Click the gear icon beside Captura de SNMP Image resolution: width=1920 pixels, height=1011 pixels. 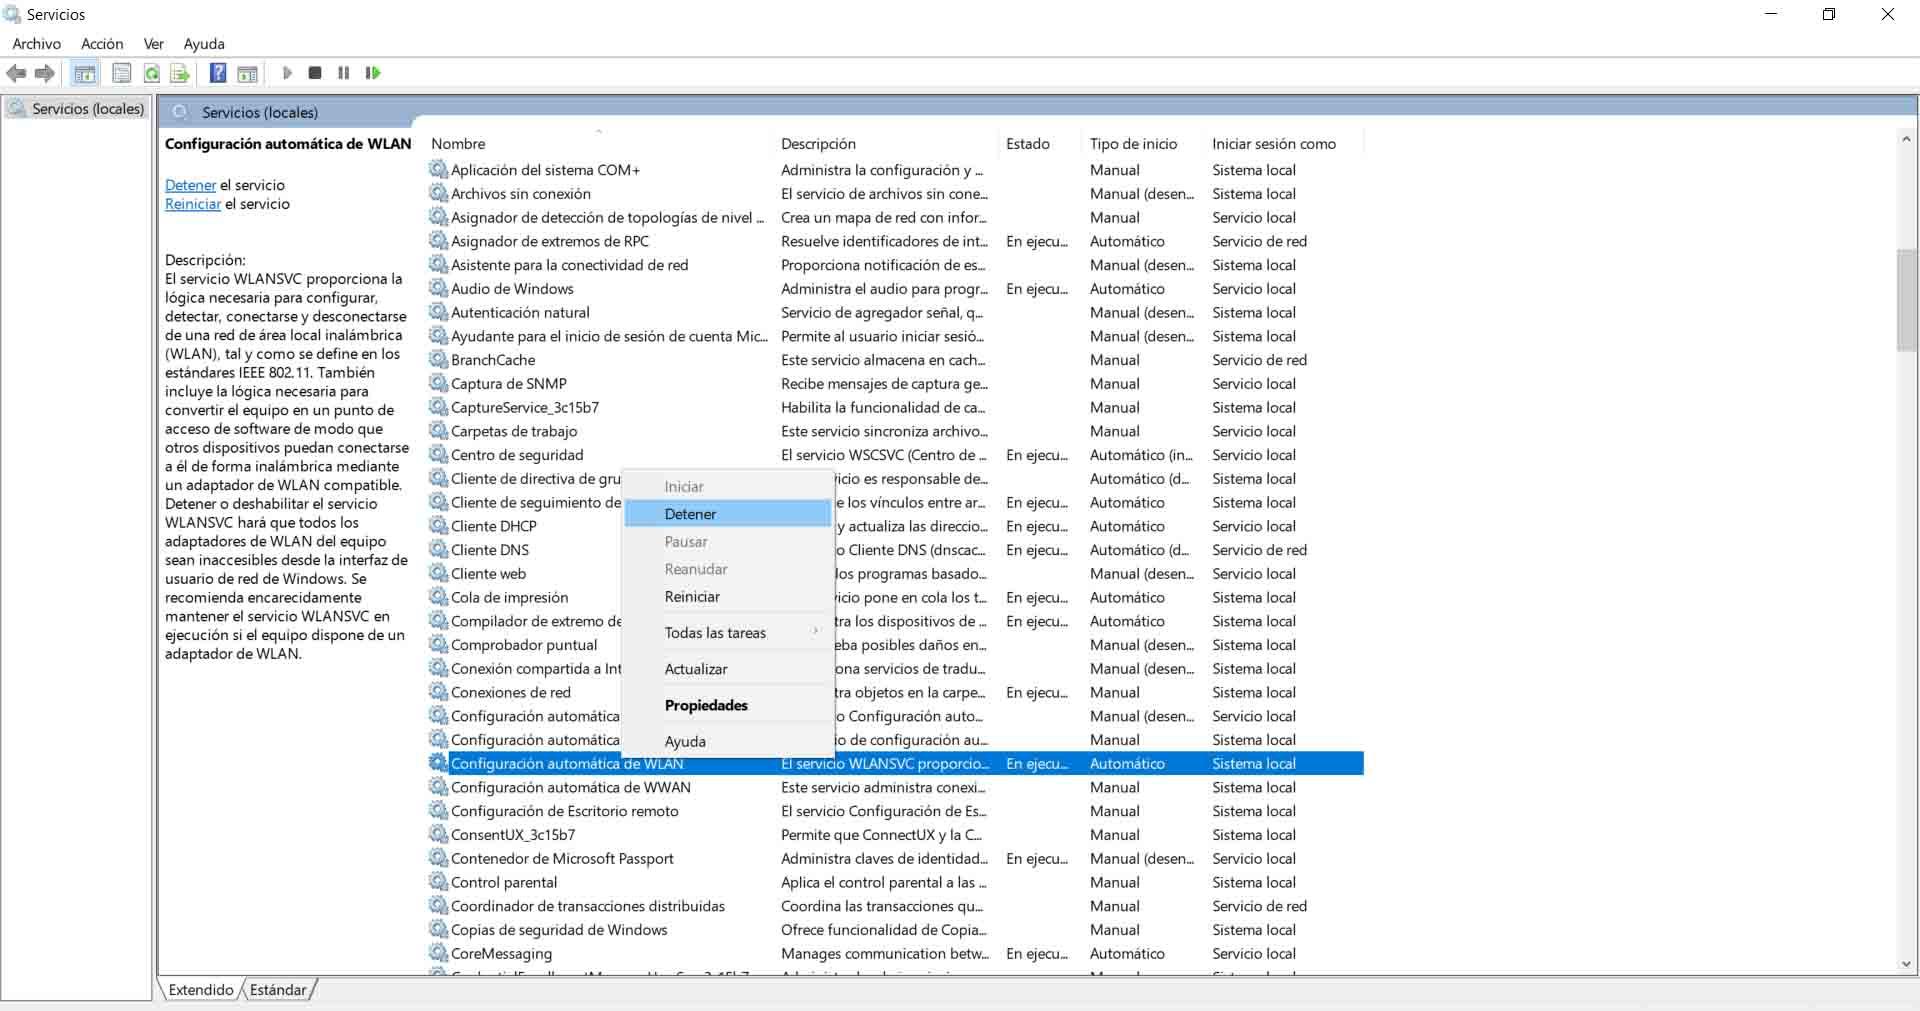coord(438,383)
